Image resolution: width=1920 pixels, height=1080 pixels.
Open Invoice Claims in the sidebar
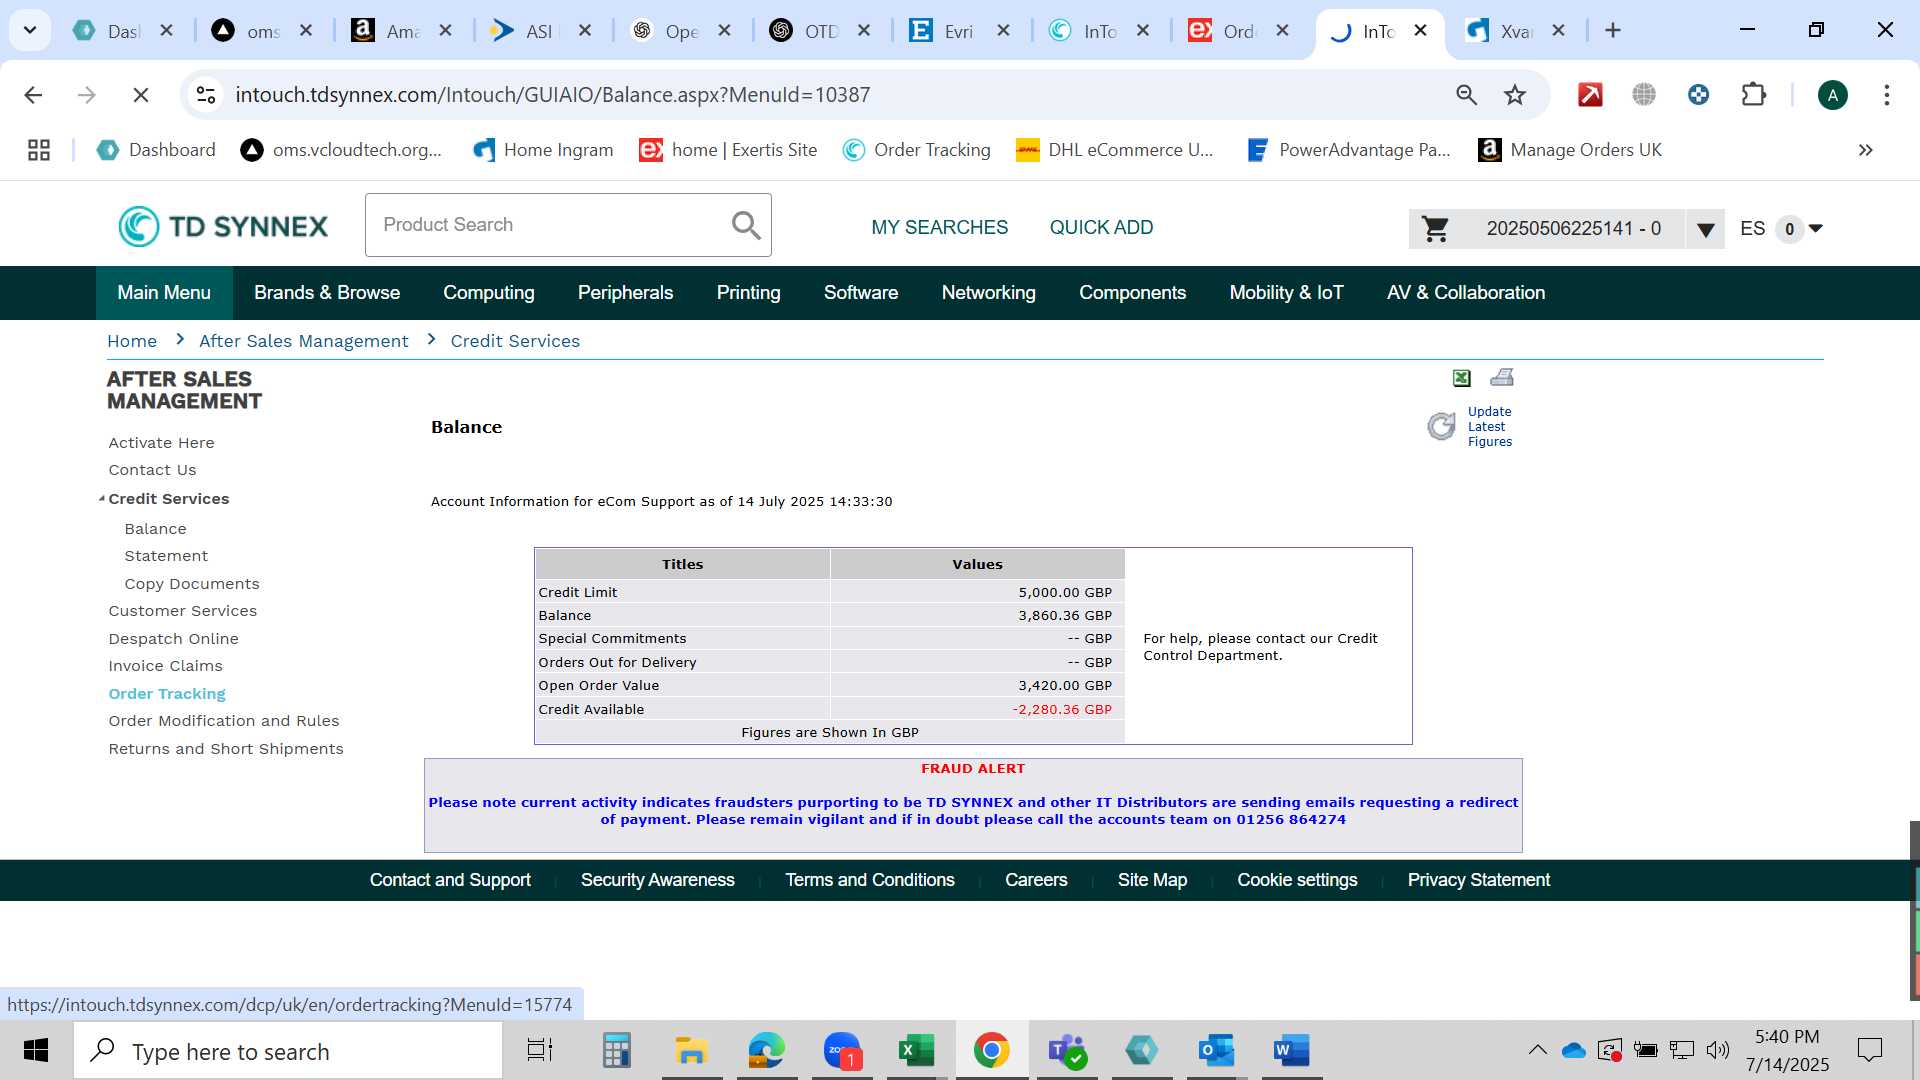(x=165, y=666)
